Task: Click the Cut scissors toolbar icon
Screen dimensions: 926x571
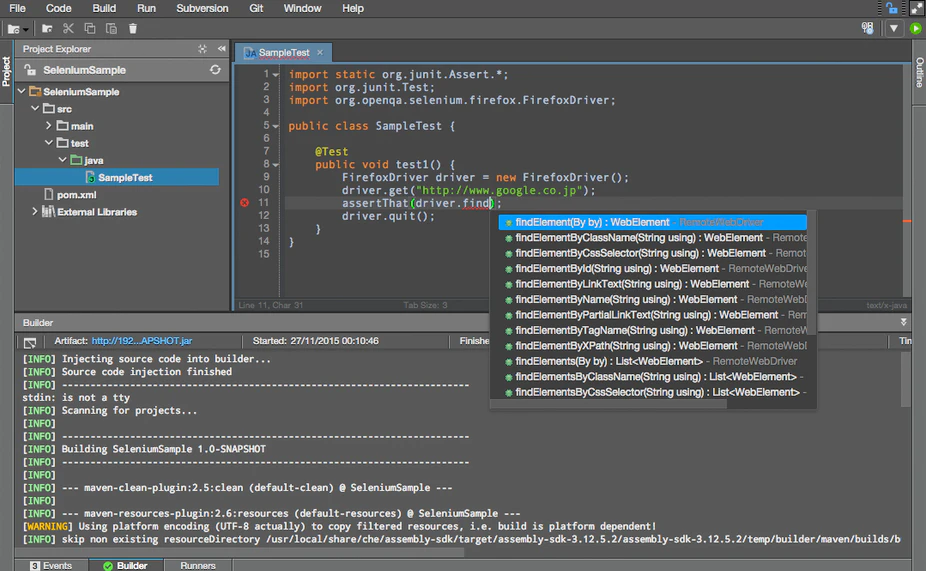Action: [69, 28]
